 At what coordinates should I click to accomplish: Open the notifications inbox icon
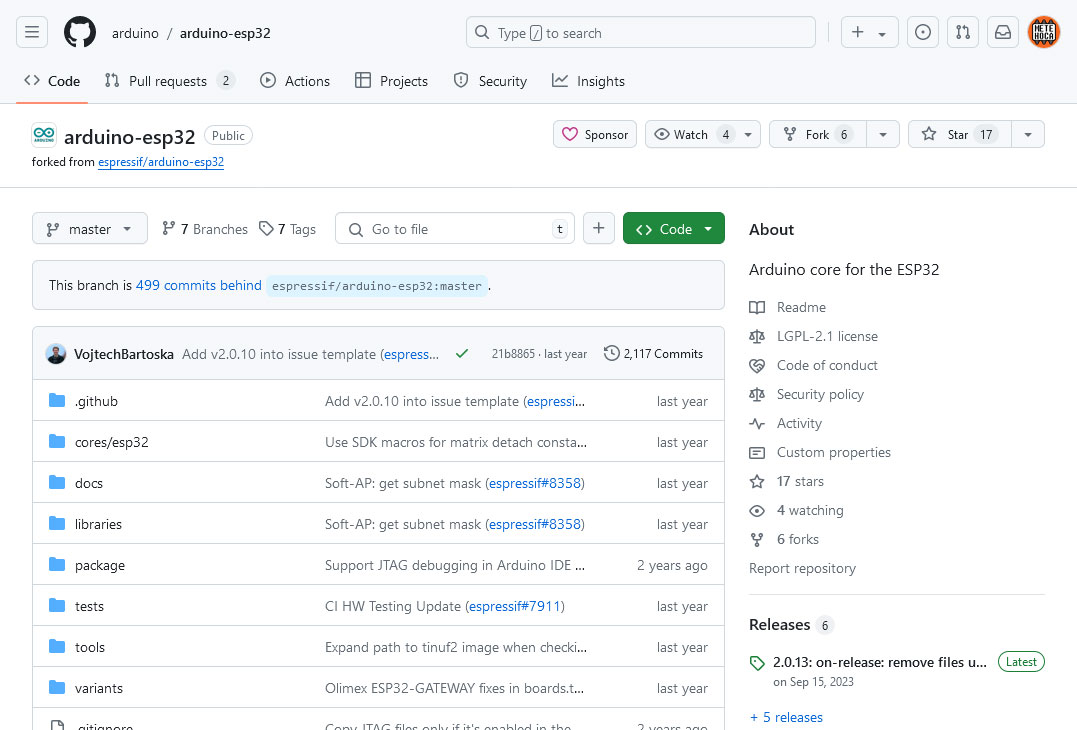point(1002,32)
